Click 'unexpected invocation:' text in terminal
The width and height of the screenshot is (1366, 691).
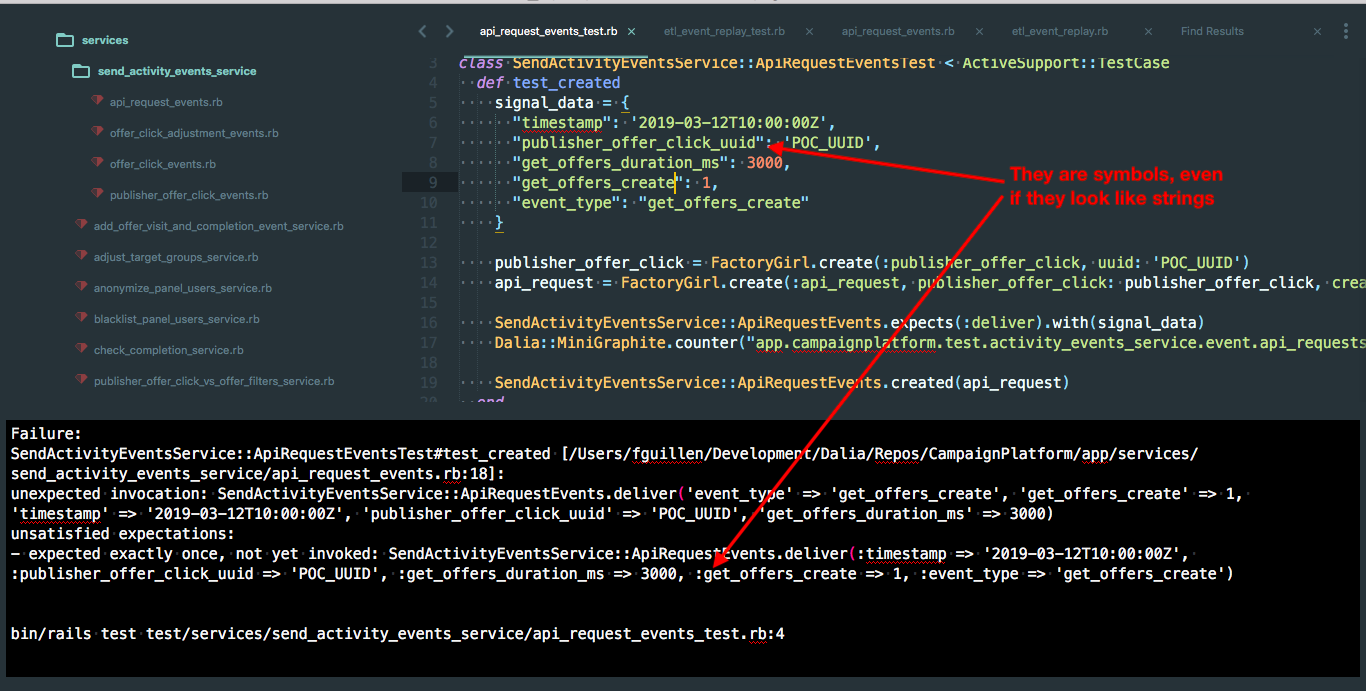click(x=109, y=493)
